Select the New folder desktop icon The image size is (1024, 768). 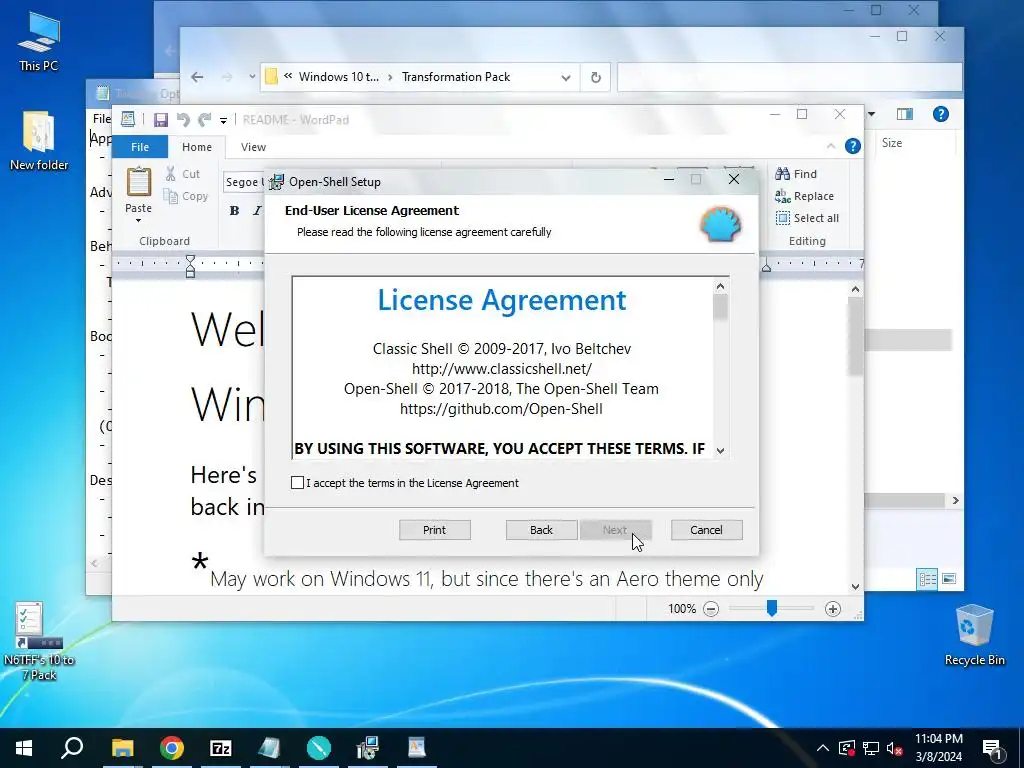point(39,141)
